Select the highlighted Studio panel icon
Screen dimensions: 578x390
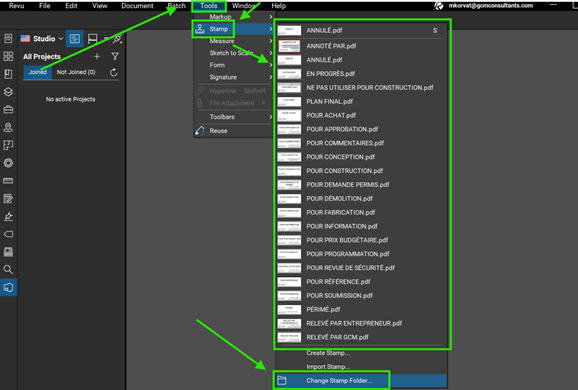tap(8, 287)
